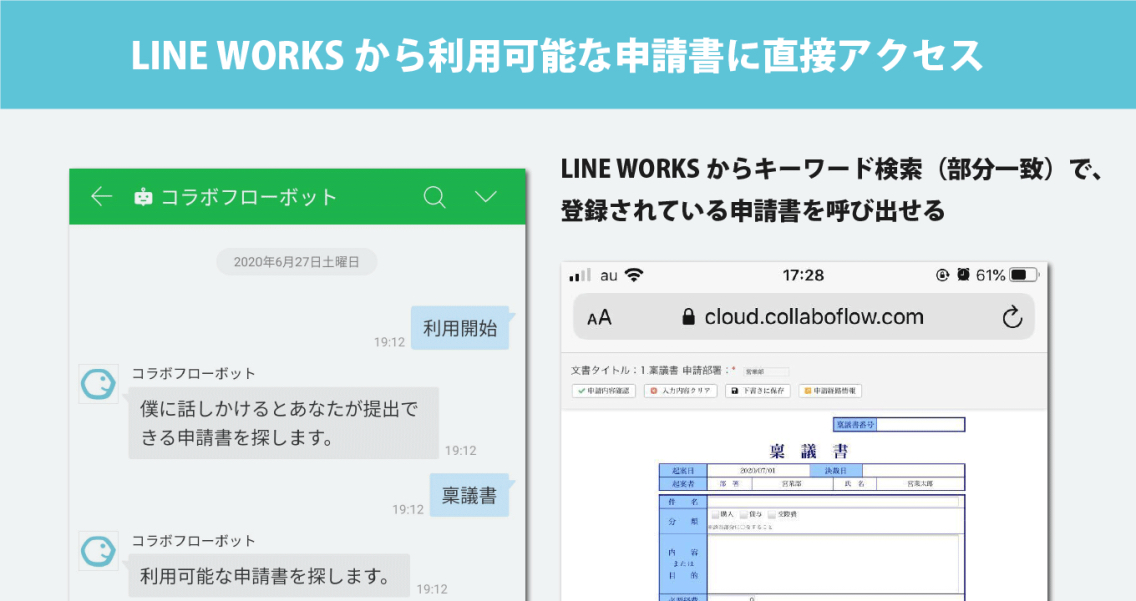Check the 購入 checkbox in 分類 row
The width and height of the screenshot is (1136, 601).
[714, 513]
